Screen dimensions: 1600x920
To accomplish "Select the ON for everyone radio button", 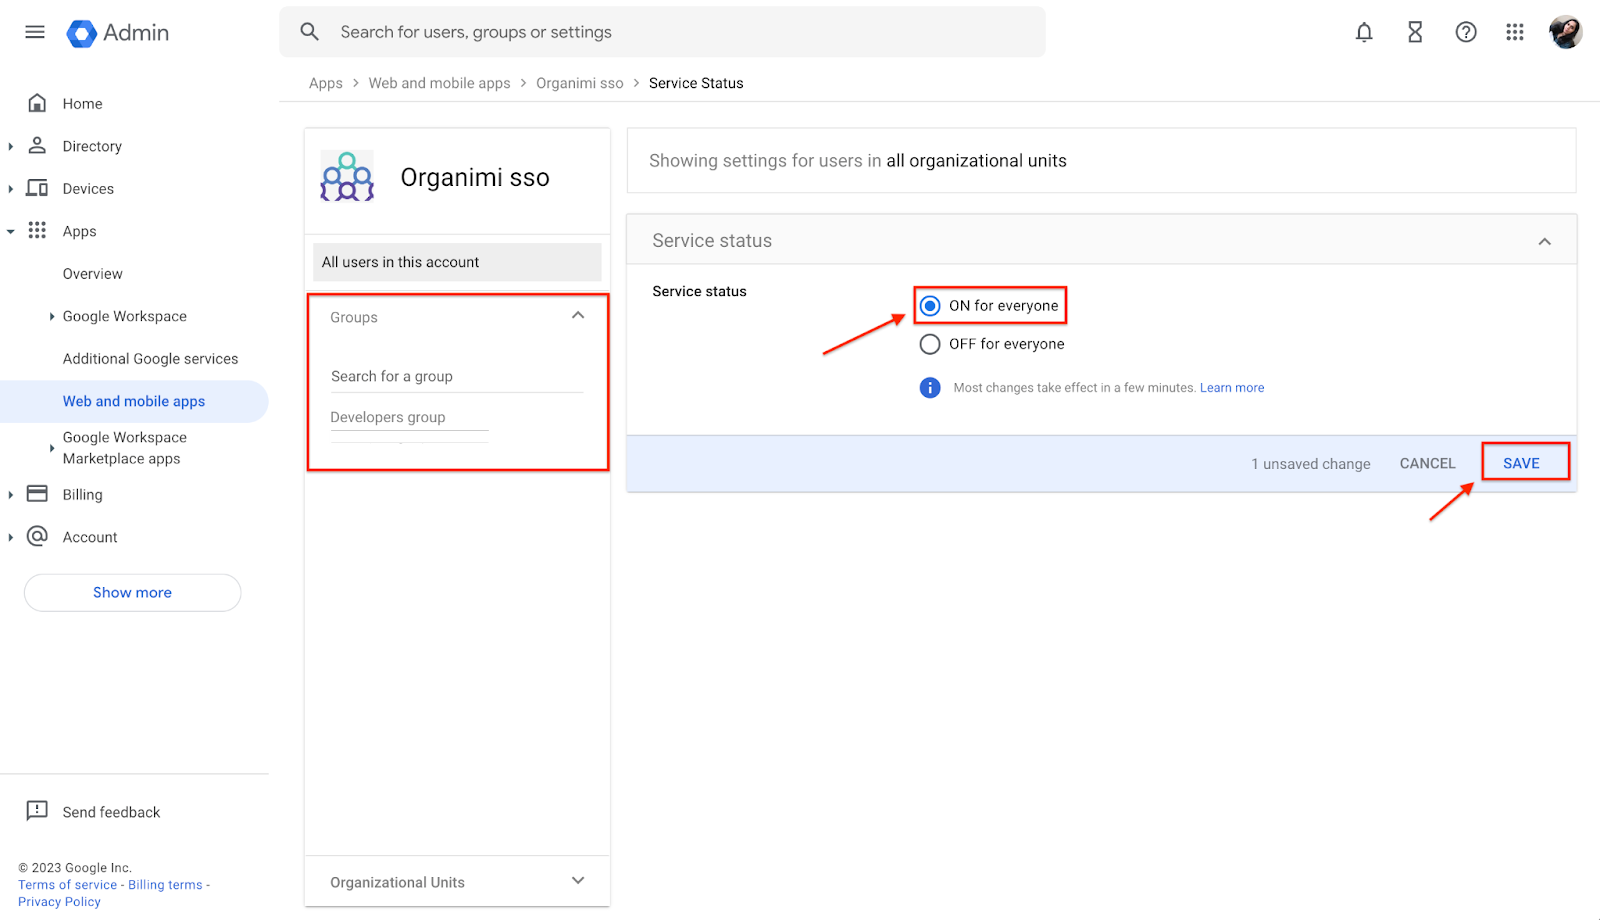I will (x=929, y=305).
